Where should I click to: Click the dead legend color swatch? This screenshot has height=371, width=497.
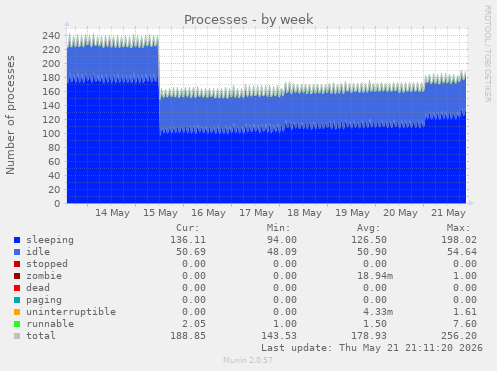click(17, 288)
